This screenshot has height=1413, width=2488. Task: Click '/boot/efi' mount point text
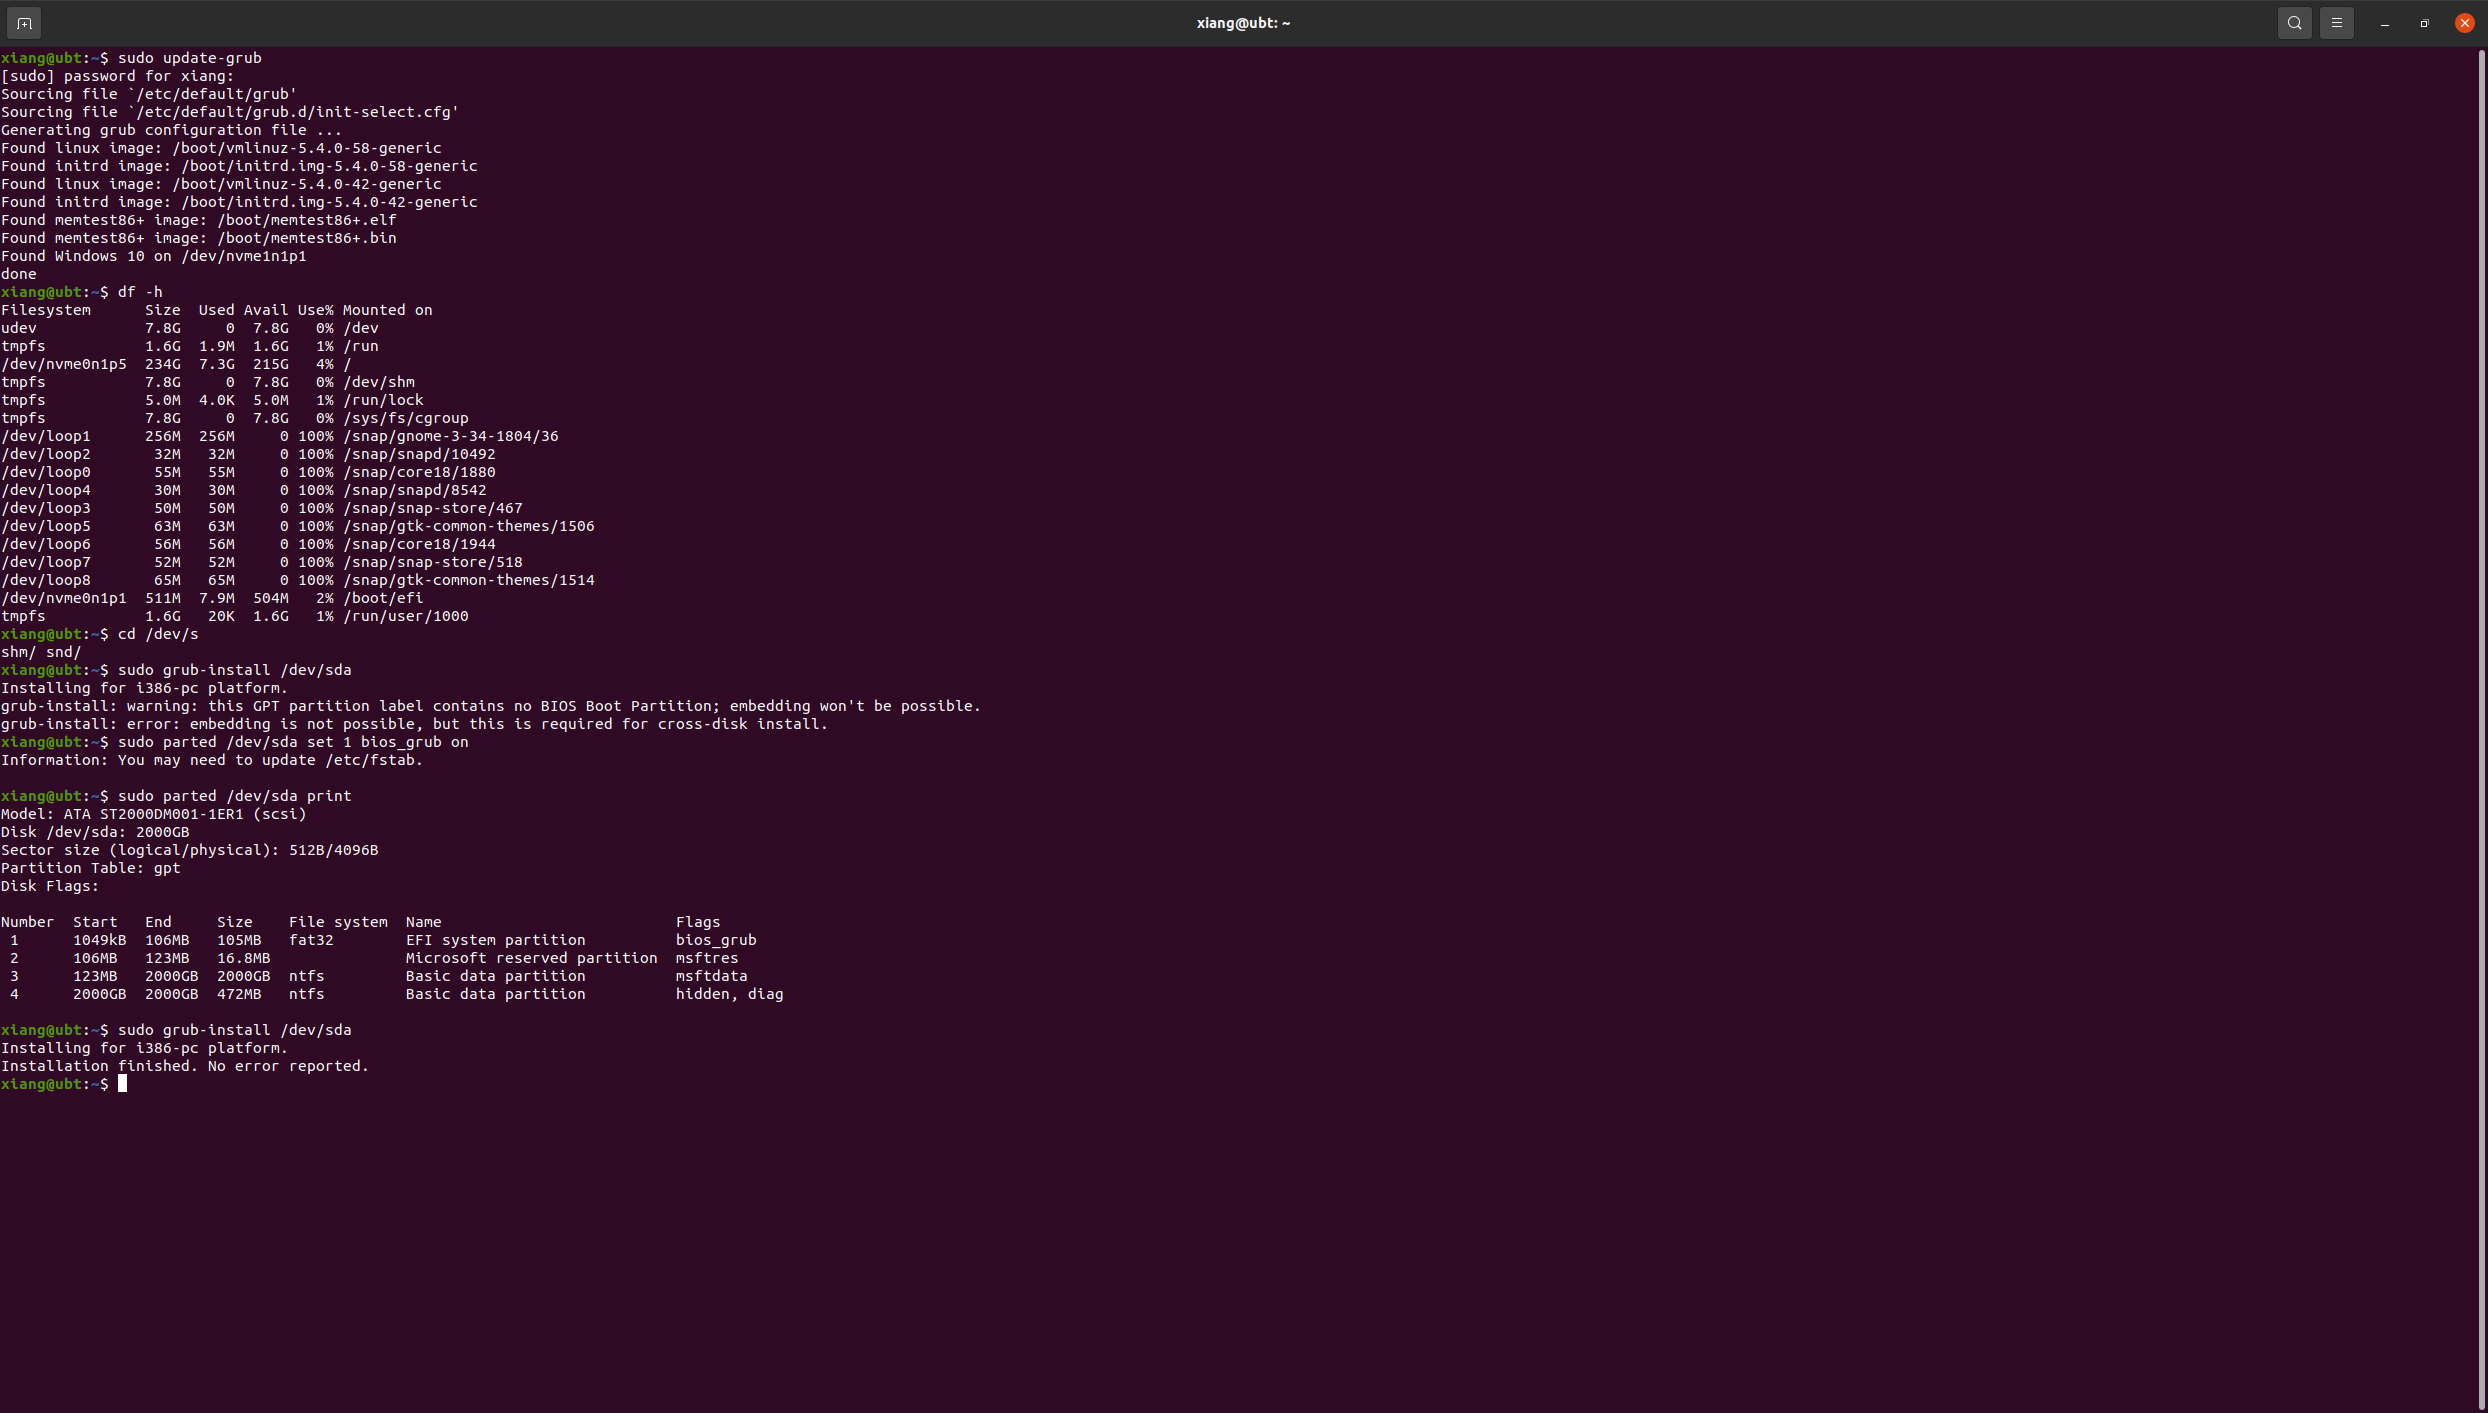383,598
